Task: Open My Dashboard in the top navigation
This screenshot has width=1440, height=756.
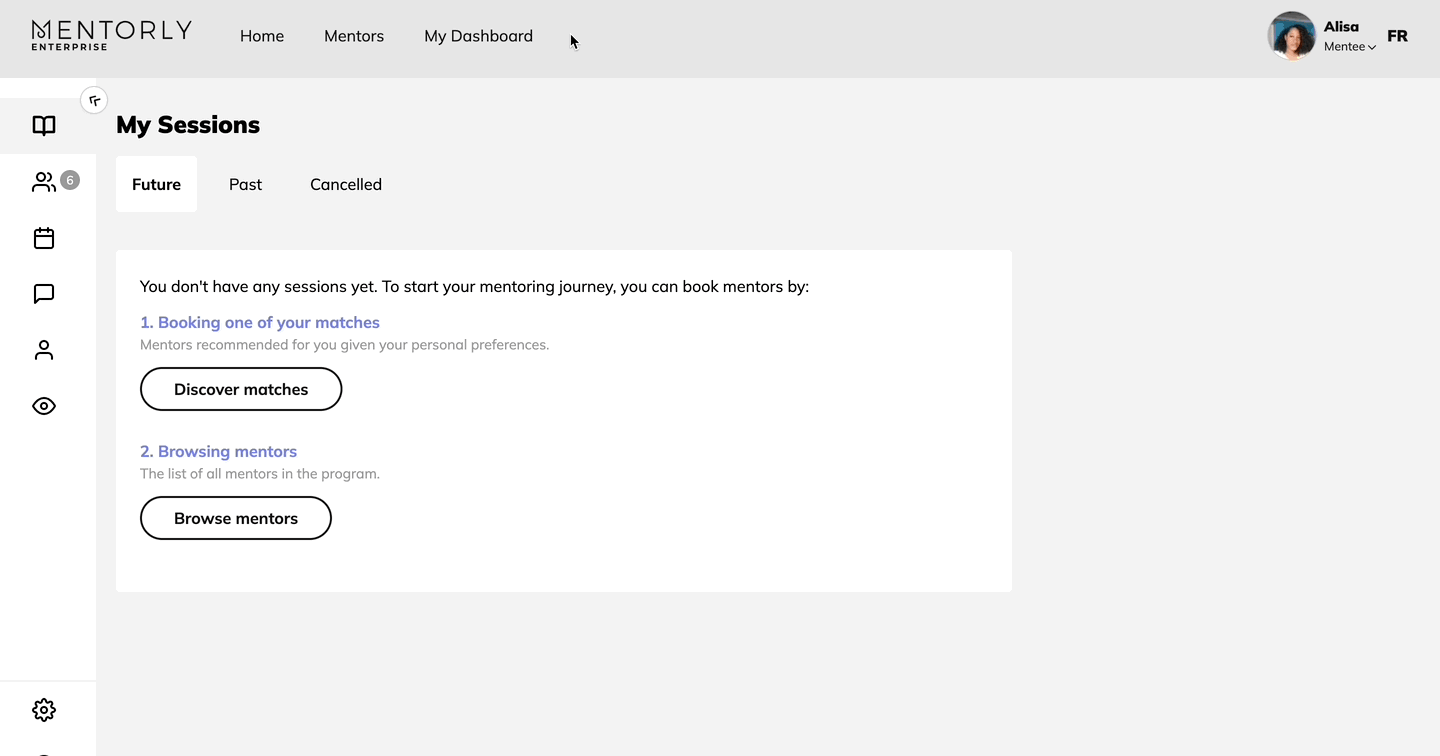Action: point(478,36)
